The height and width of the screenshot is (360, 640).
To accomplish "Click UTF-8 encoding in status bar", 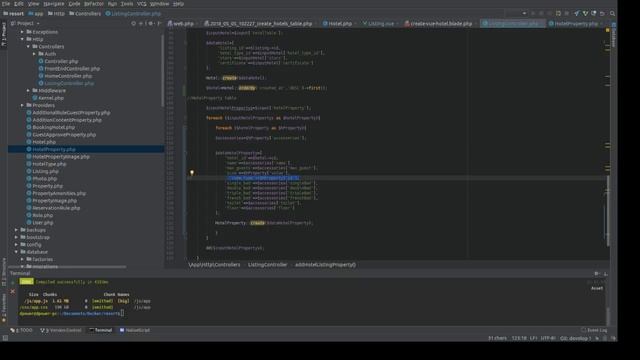I will pyautogui.click(x=548, y=338).
